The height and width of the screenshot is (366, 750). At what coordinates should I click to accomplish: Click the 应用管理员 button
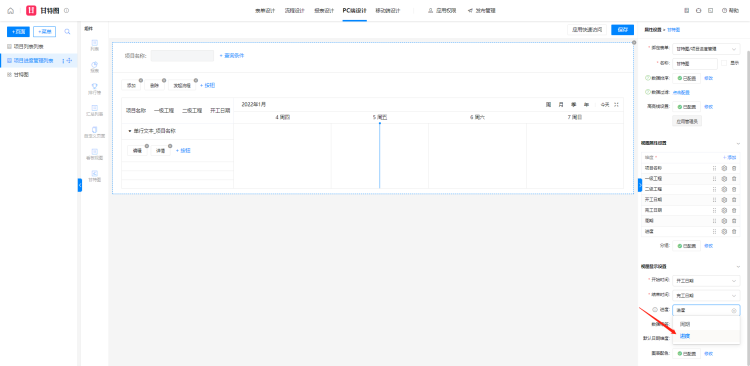pos(687,121)
